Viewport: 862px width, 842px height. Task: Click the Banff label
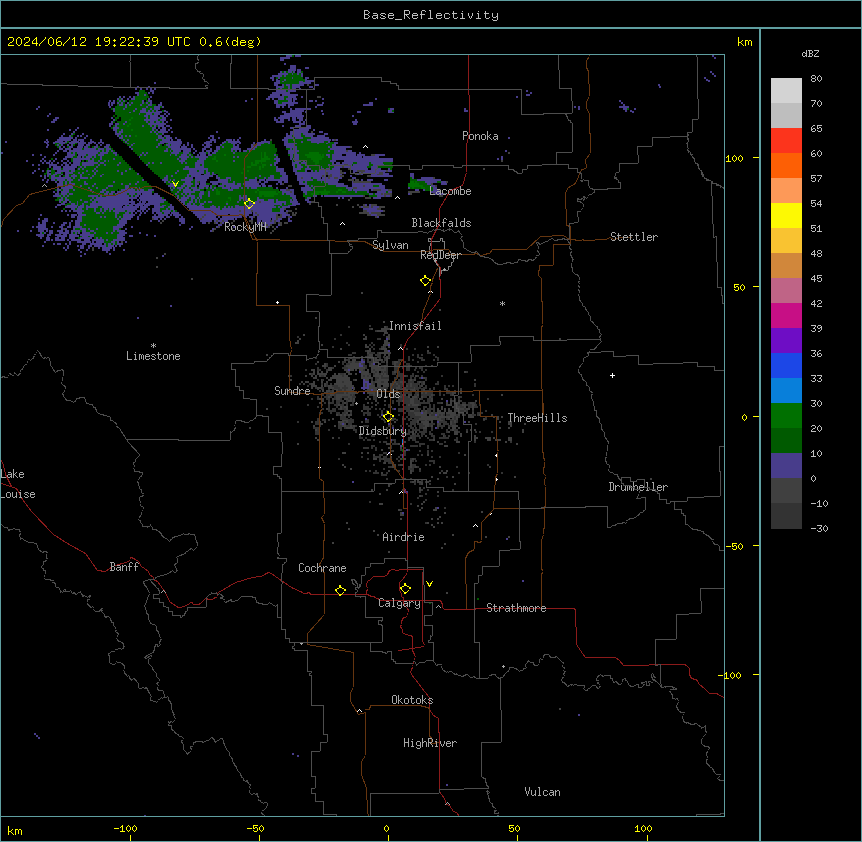click(x=124, y=567)
